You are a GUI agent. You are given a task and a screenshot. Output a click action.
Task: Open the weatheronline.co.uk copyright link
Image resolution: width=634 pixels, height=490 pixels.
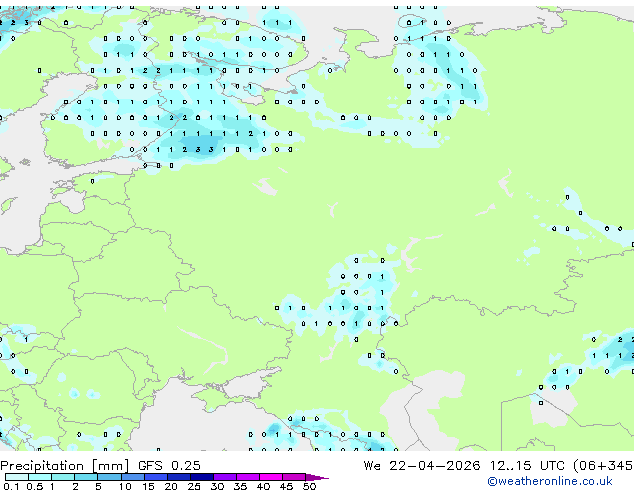click(x=550, y=481)
